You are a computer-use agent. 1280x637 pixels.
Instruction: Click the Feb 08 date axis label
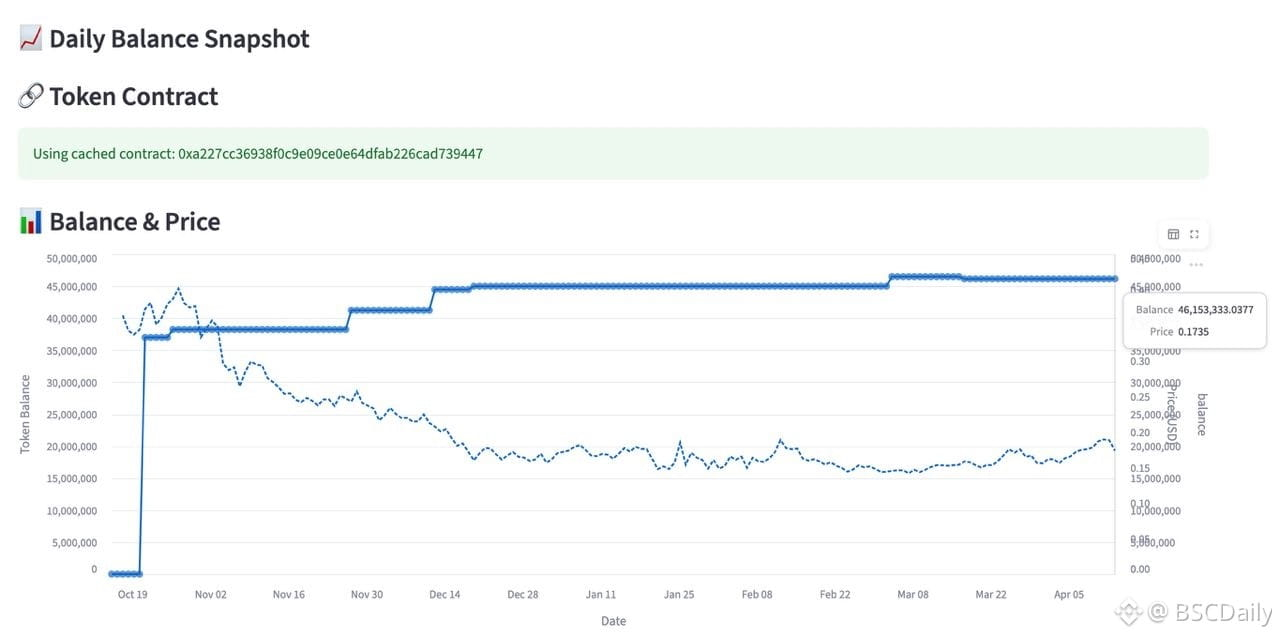(757, 594)
